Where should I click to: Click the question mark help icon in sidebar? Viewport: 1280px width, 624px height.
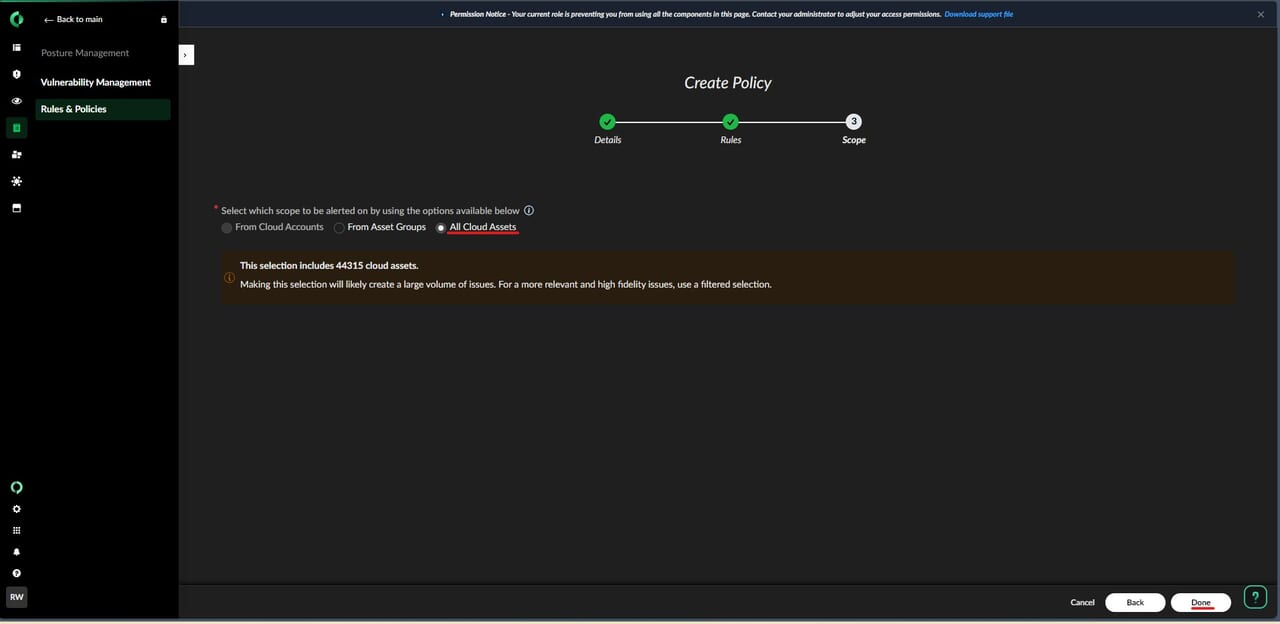(16, 573)
